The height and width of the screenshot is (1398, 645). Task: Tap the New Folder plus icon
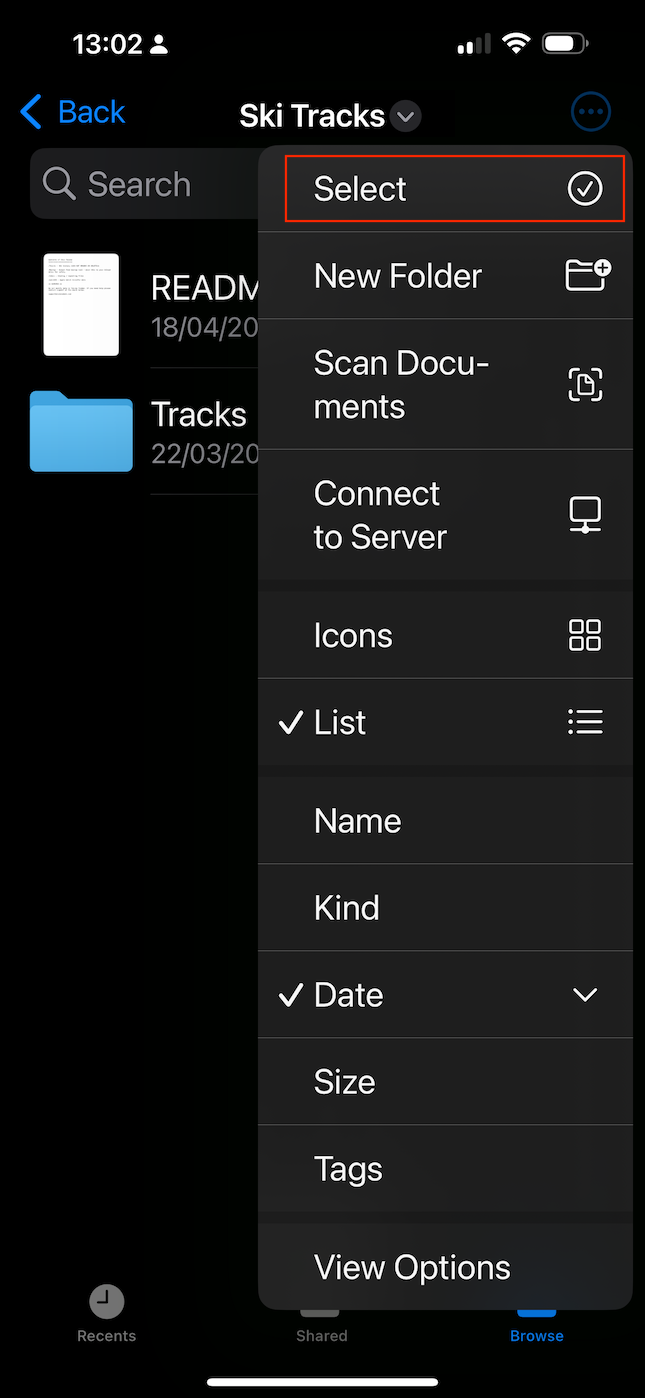[587, 275]
